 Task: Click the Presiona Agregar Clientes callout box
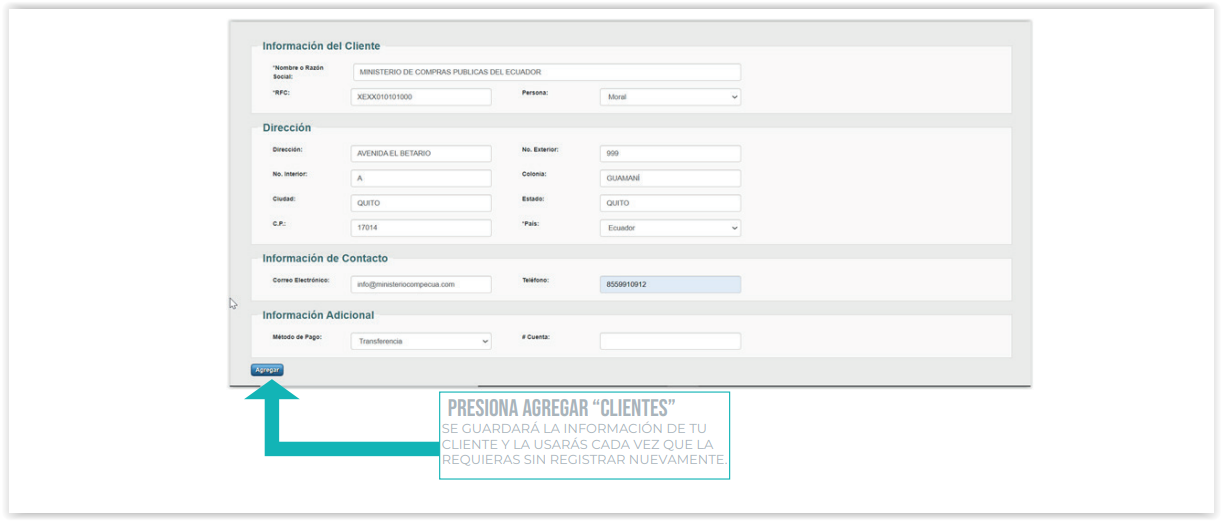click(584, 435)
